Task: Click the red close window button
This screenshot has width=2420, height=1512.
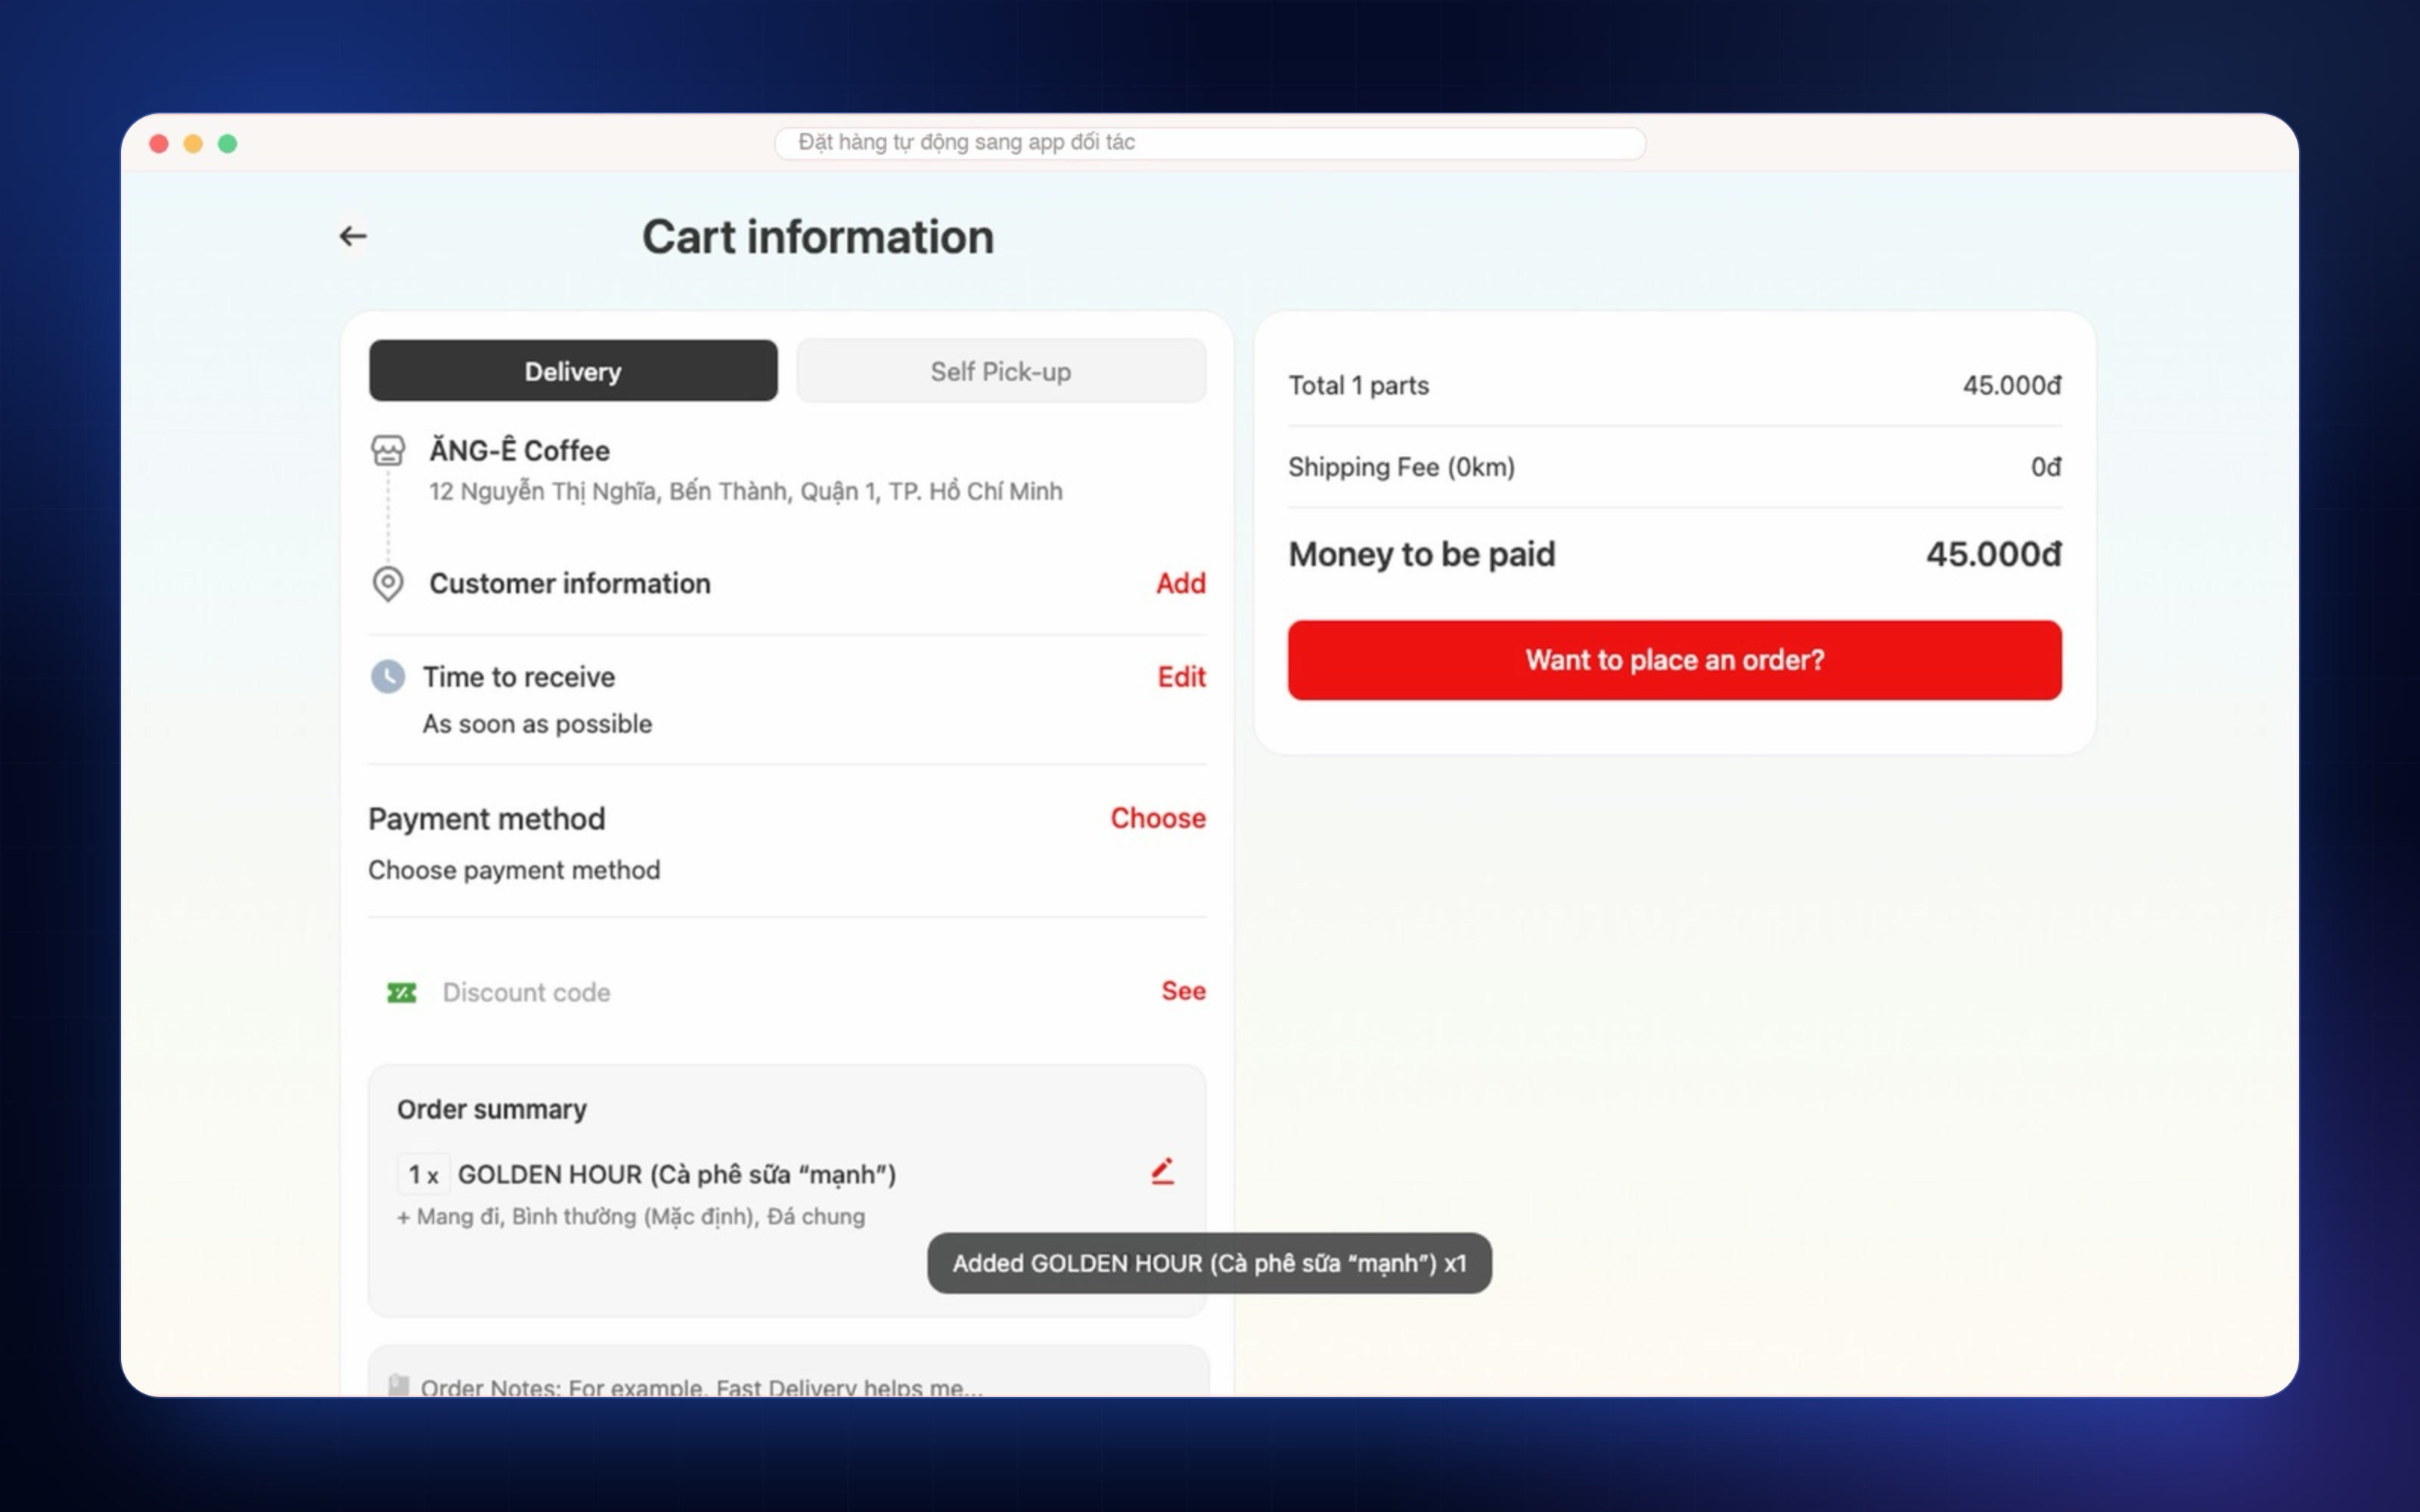Action: pos(159,143)
